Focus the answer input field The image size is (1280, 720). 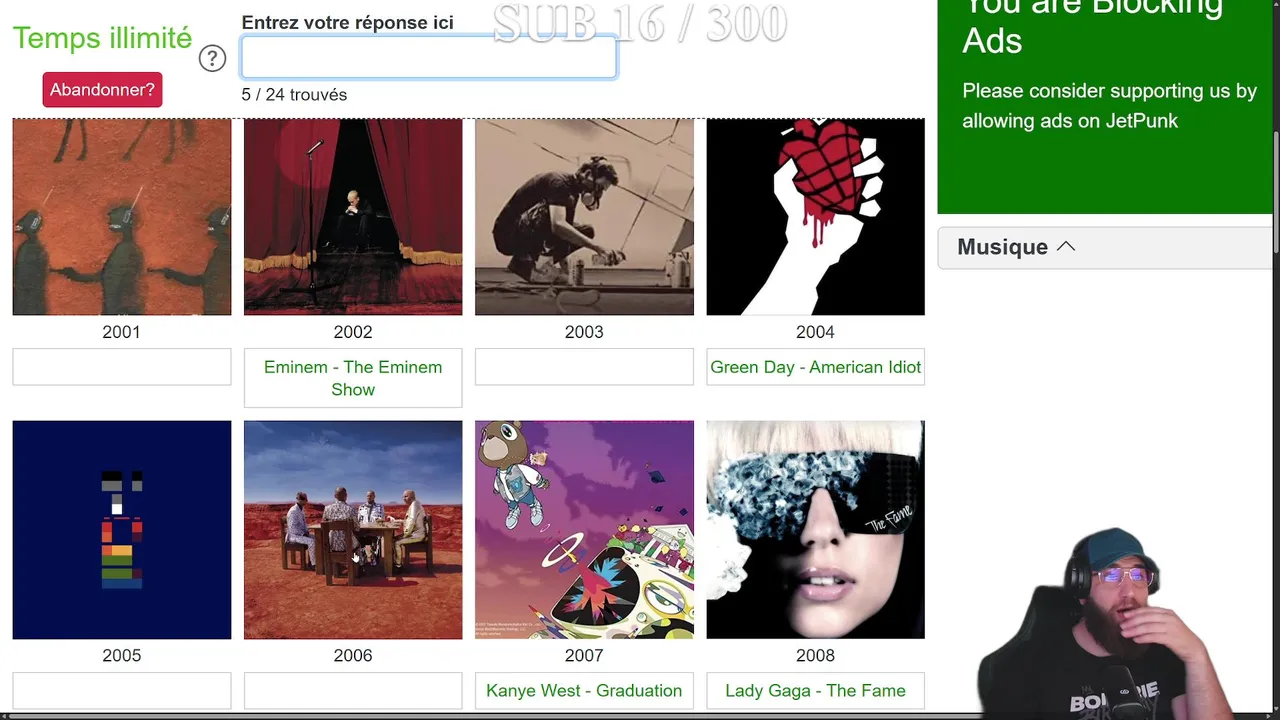click(x=428, y=58)
